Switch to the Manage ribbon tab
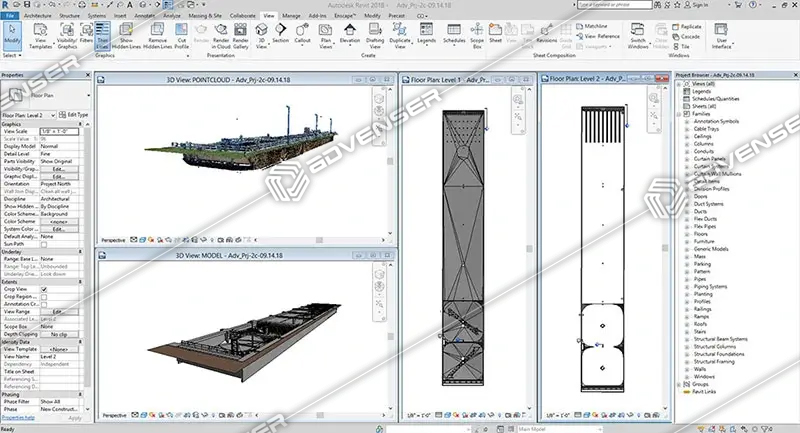This screenshot has width=800, height=433. (291, 17)
